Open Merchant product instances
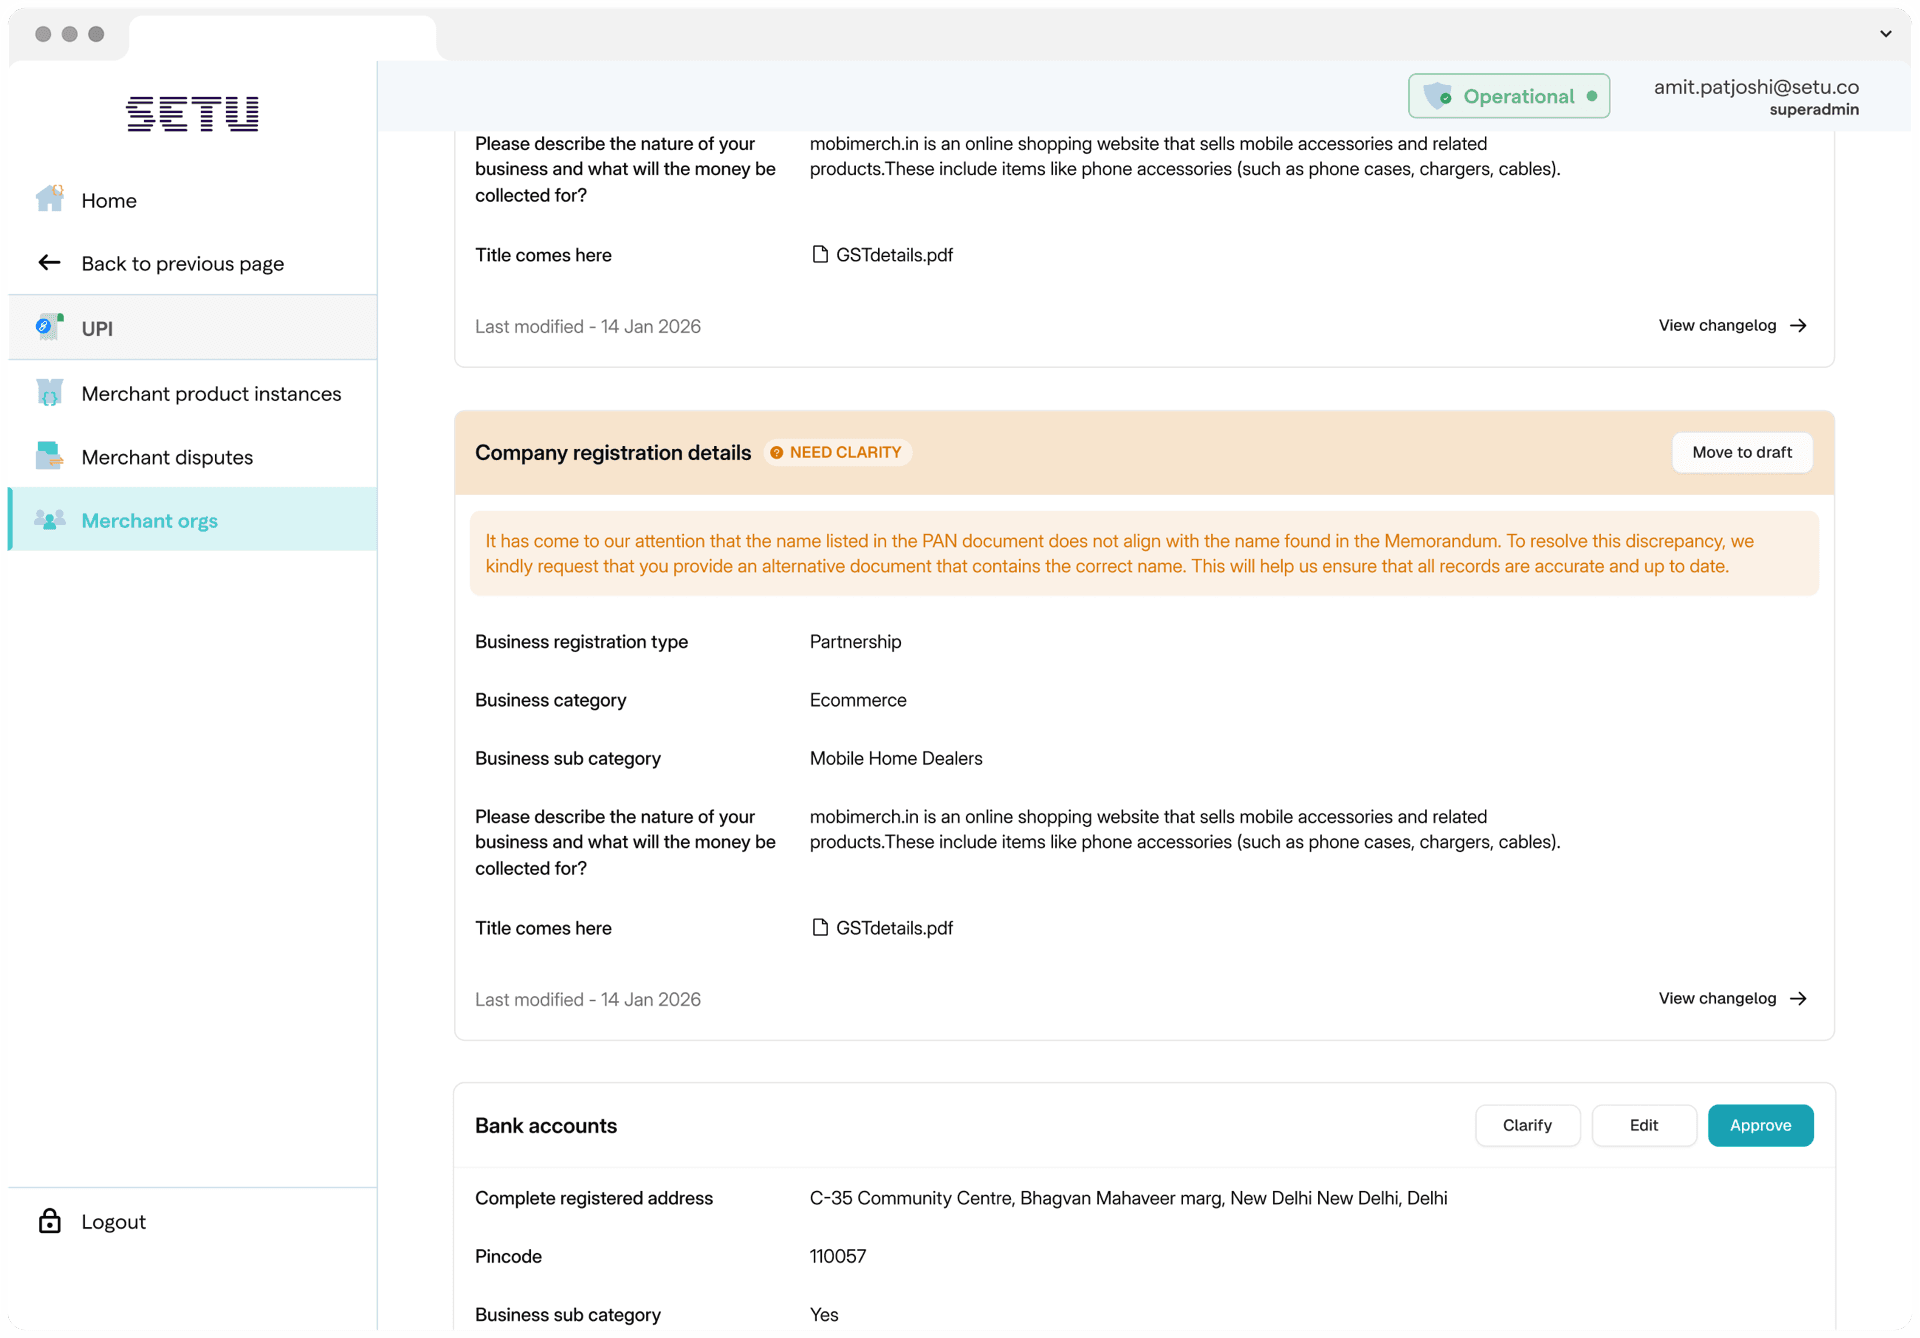 pyautogui.click(x=192, y=393)
